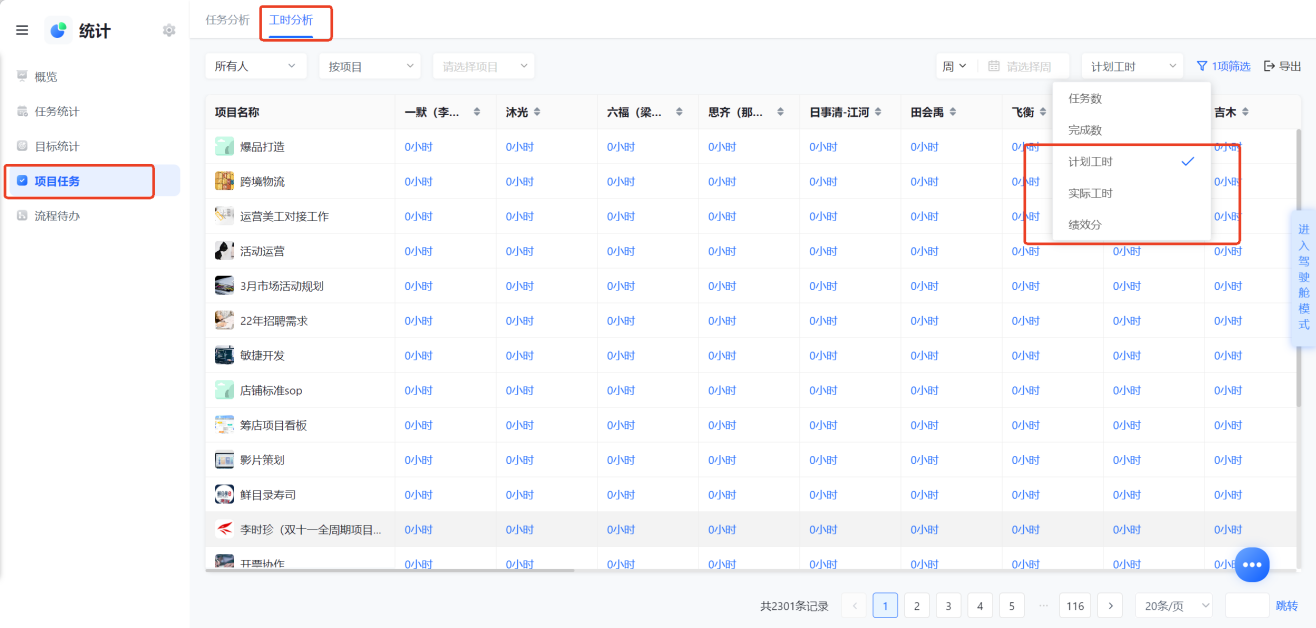Image resolution: width=1316 pixels, height=628 pixels.
Task: Click the next page arrow
Action: [1110, 605]
